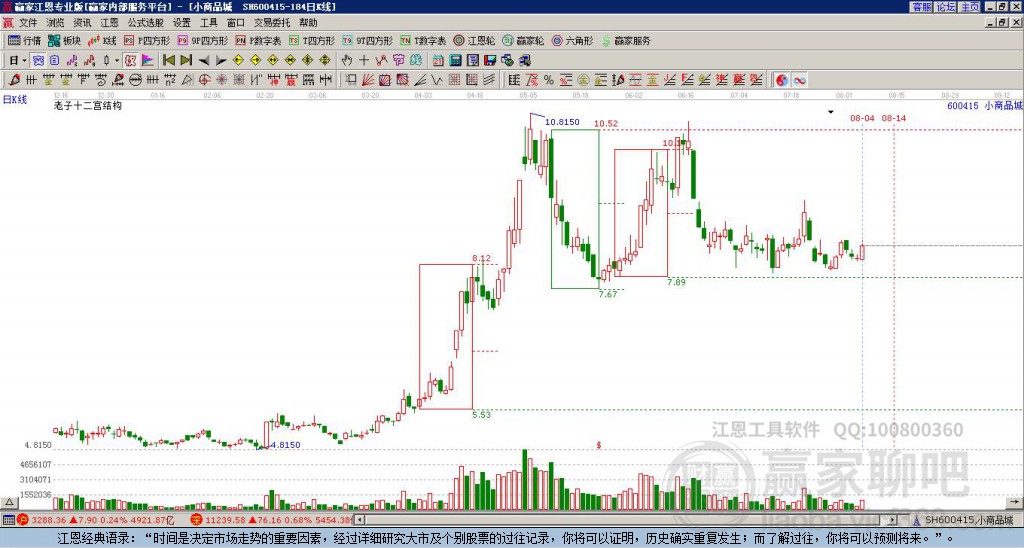Click the 08-14 date marker

click(x=894, y=118)
